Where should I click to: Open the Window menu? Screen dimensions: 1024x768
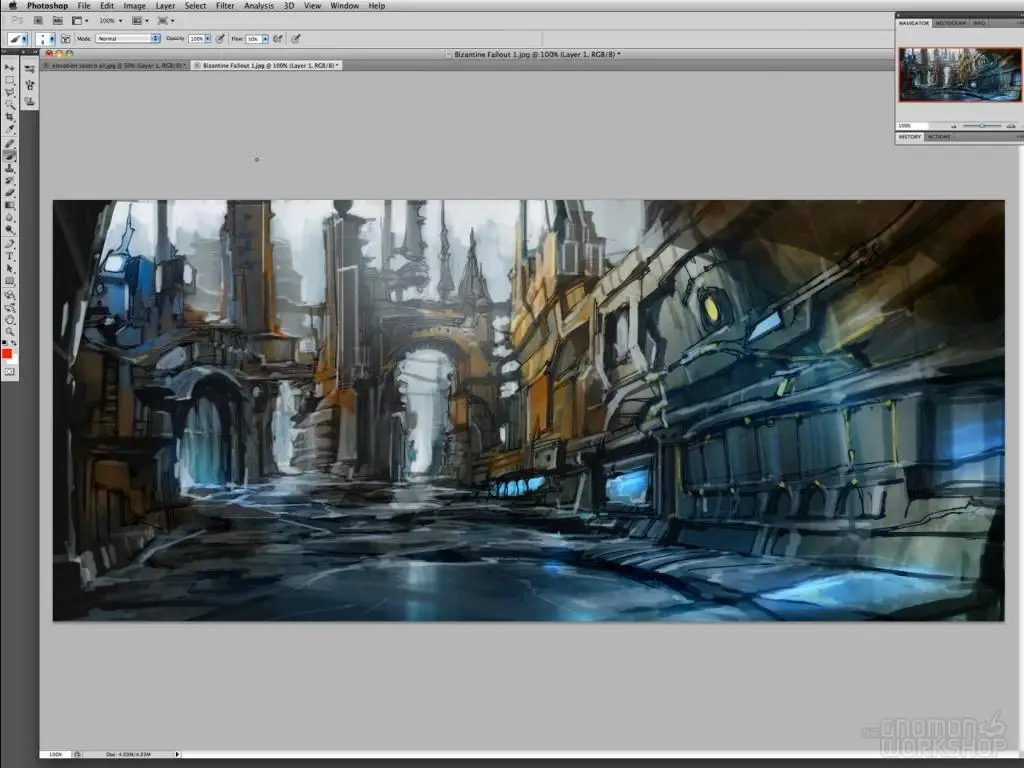344,6
